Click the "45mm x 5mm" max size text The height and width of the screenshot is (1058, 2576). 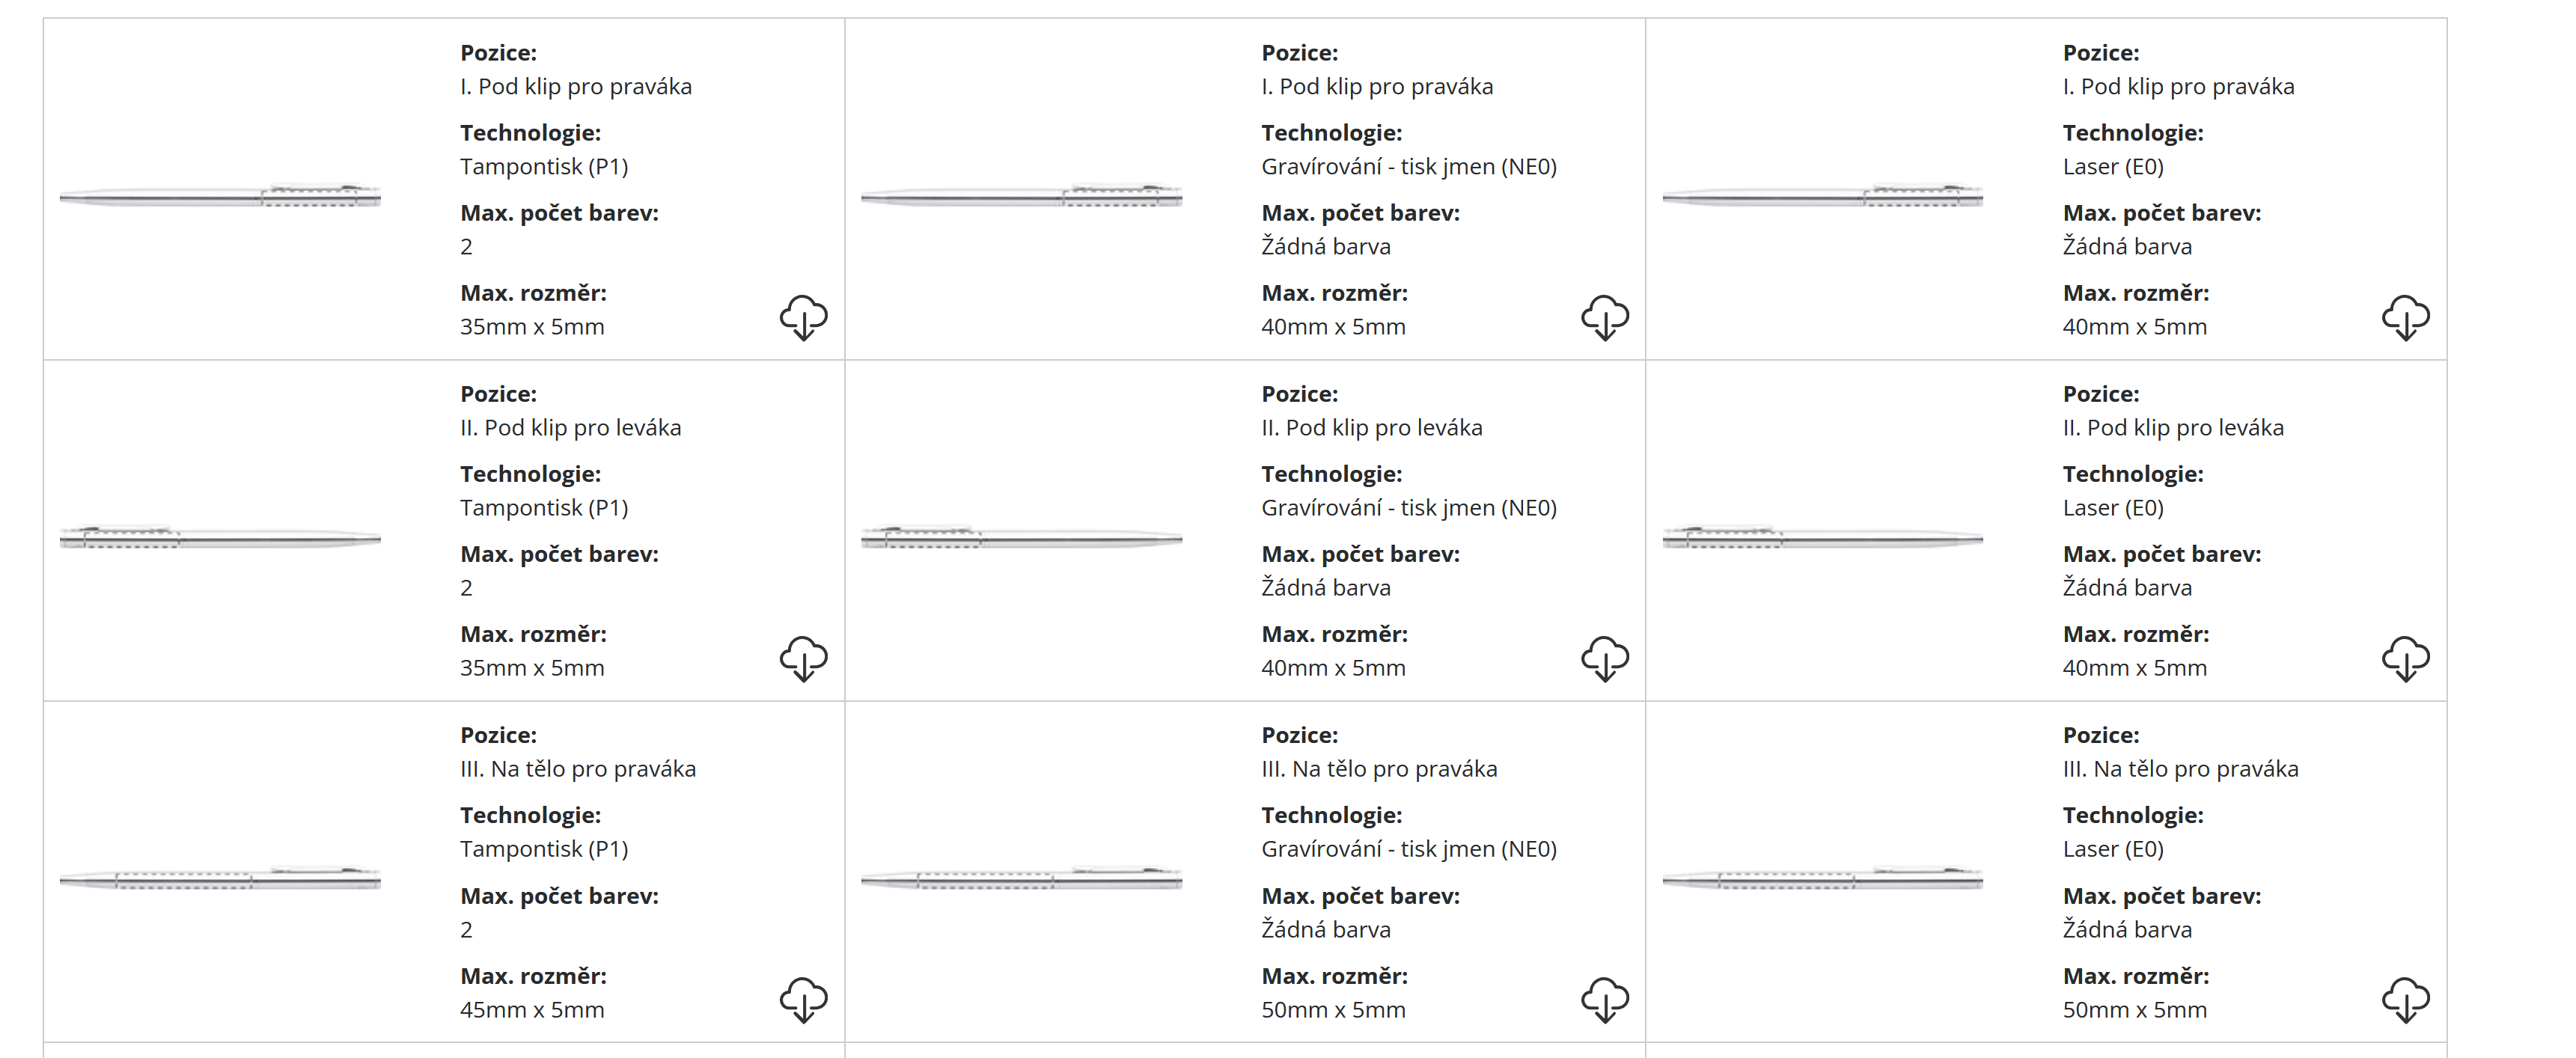[x=532, y=1010]
